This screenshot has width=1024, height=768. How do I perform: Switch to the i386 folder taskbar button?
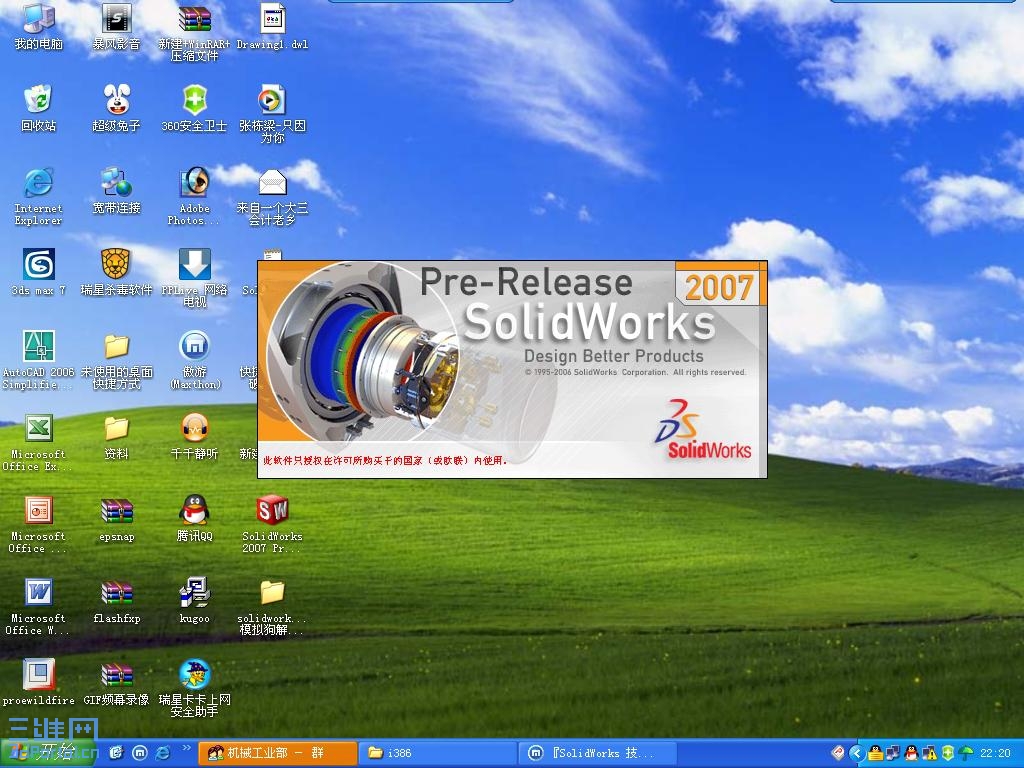(437, 753)
